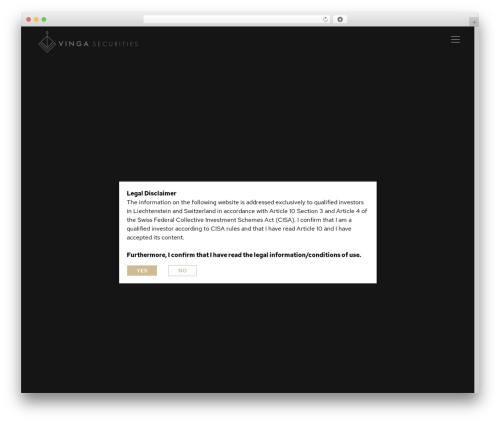
Task: Click the green maximize window dot
Action: coord(44,19)
